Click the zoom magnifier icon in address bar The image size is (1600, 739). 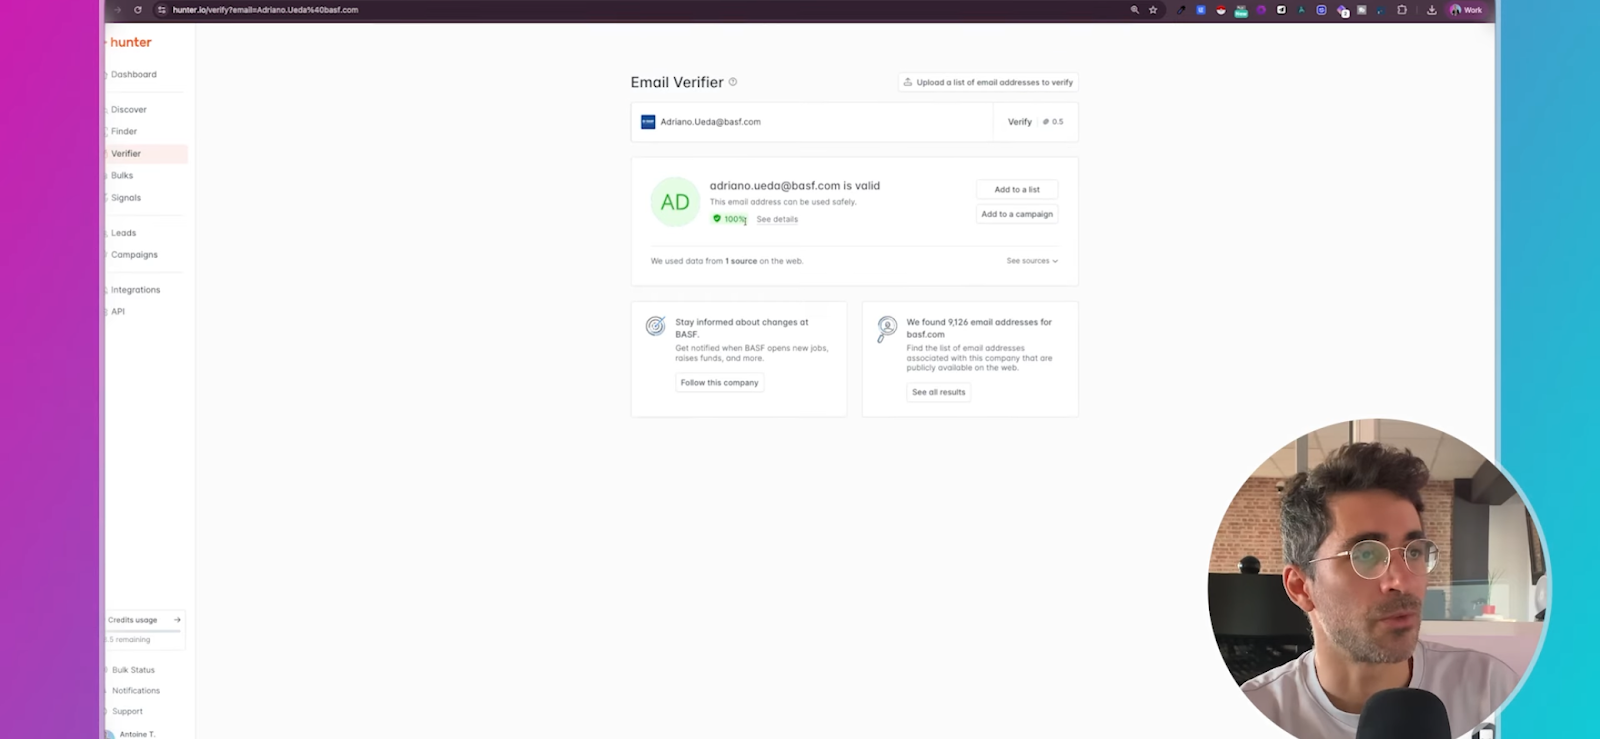[x=1134, y=10]
